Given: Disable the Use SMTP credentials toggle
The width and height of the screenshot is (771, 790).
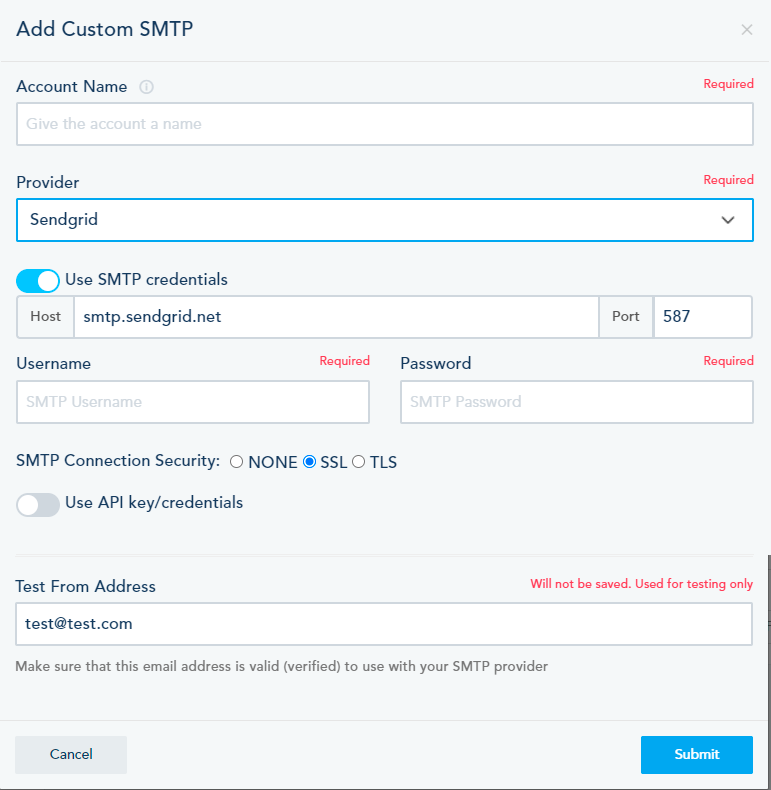Looking at the screenshot, I should pos(37,281).
